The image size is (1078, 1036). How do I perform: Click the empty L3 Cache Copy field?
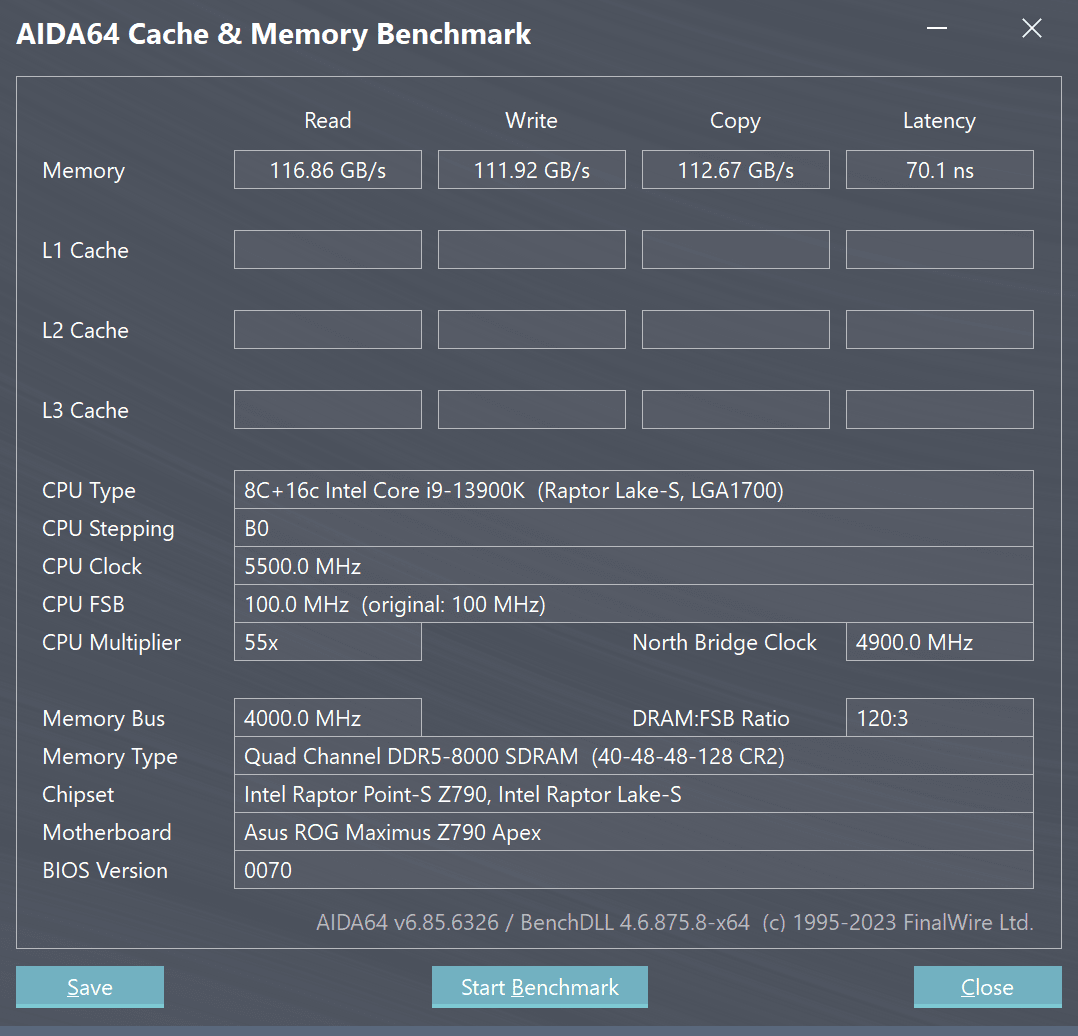pos(736,410)
